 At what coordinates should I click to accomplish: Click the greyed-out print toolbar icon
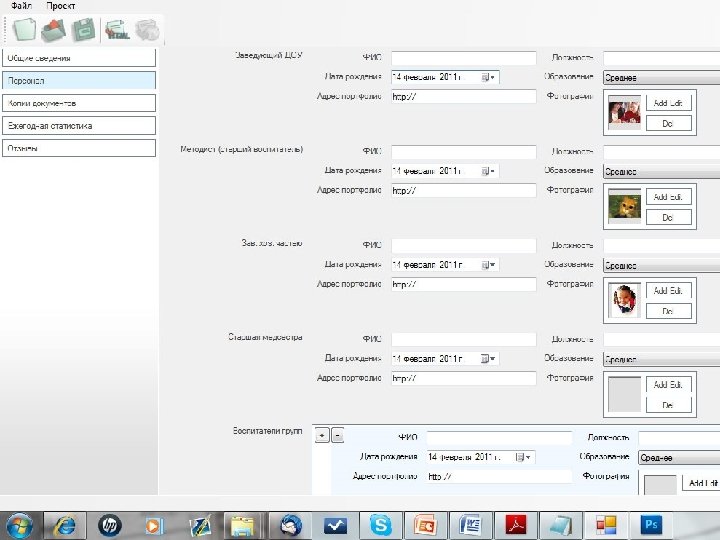[x=147, y=30]
